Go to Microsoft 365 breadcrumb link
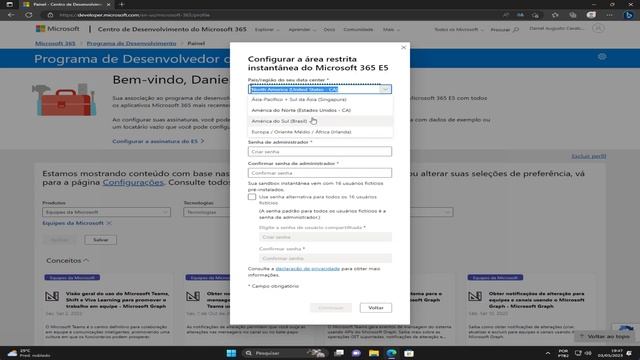The height and width of the screenshot is (360, 640). pyautogui.click(x=55, y=43)
